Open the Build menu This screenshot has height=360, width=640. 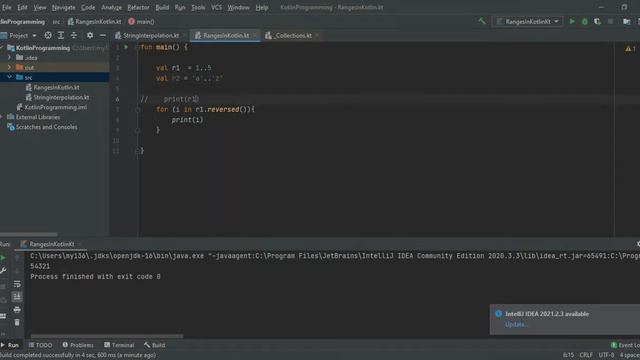coord(162,7)
